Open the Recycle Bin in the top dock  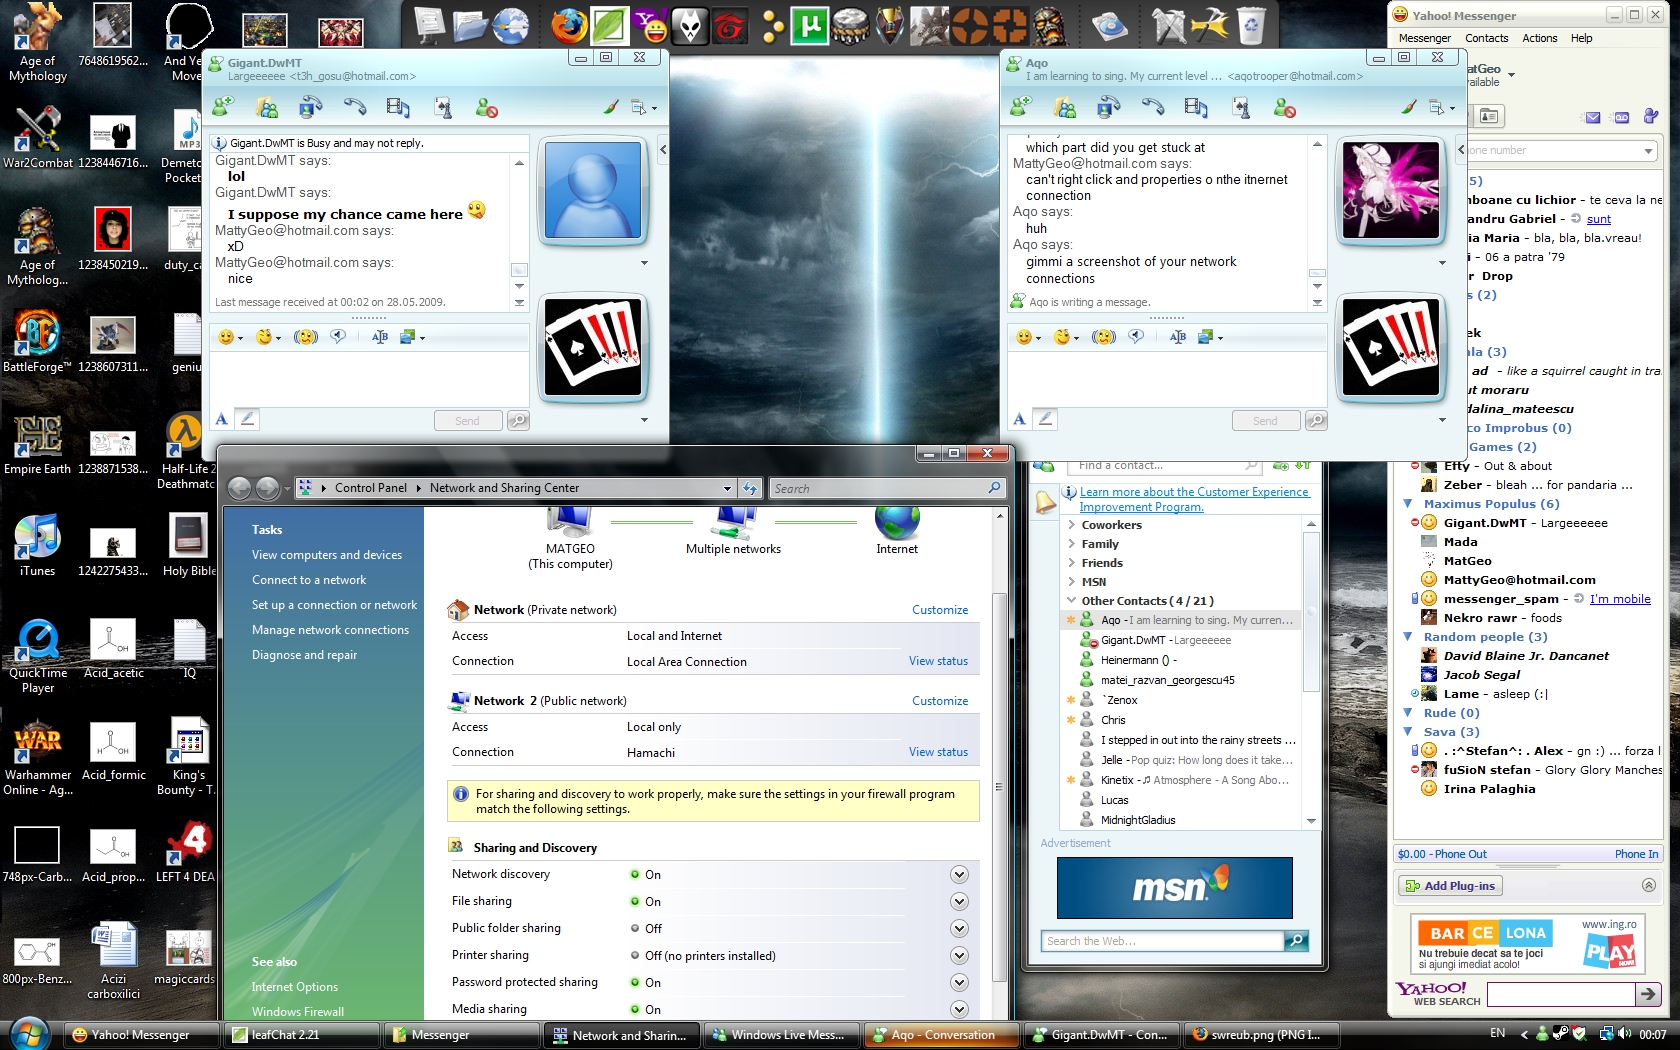tap(1251, 25)
